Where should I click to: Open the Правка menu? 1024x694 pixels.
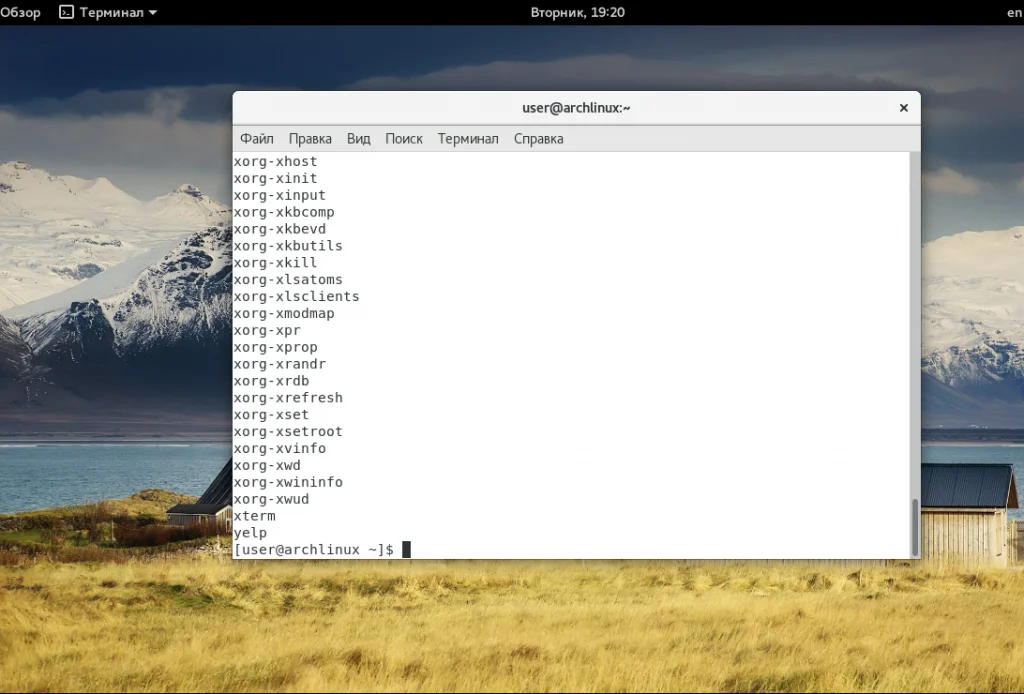[310, 139]
